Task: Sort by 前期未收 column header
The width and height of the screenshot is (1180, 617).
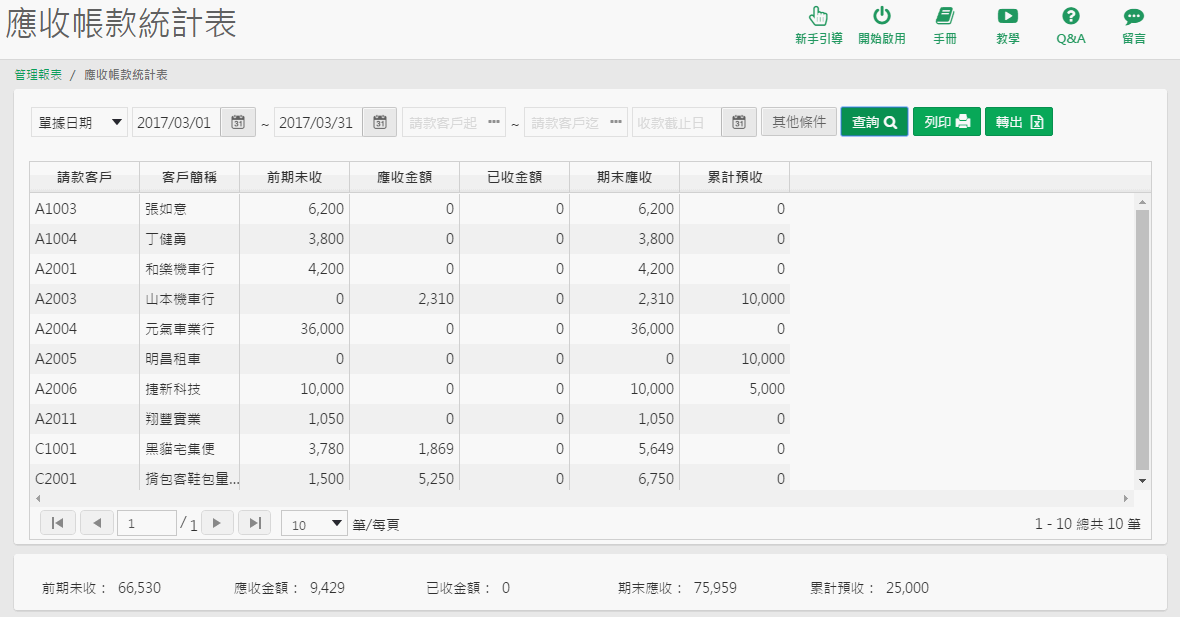Action: [294, 177]
